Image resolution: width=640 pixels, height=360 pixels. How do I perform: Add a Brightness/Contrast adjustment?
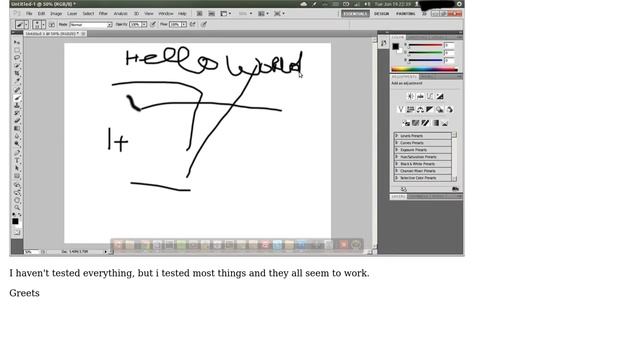tap(410, 96)
